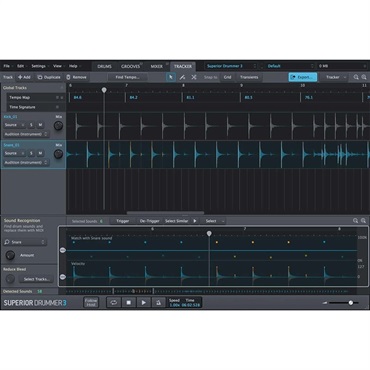Switch to the Grooves tab
Screen dimensions: 370x370
131,66
